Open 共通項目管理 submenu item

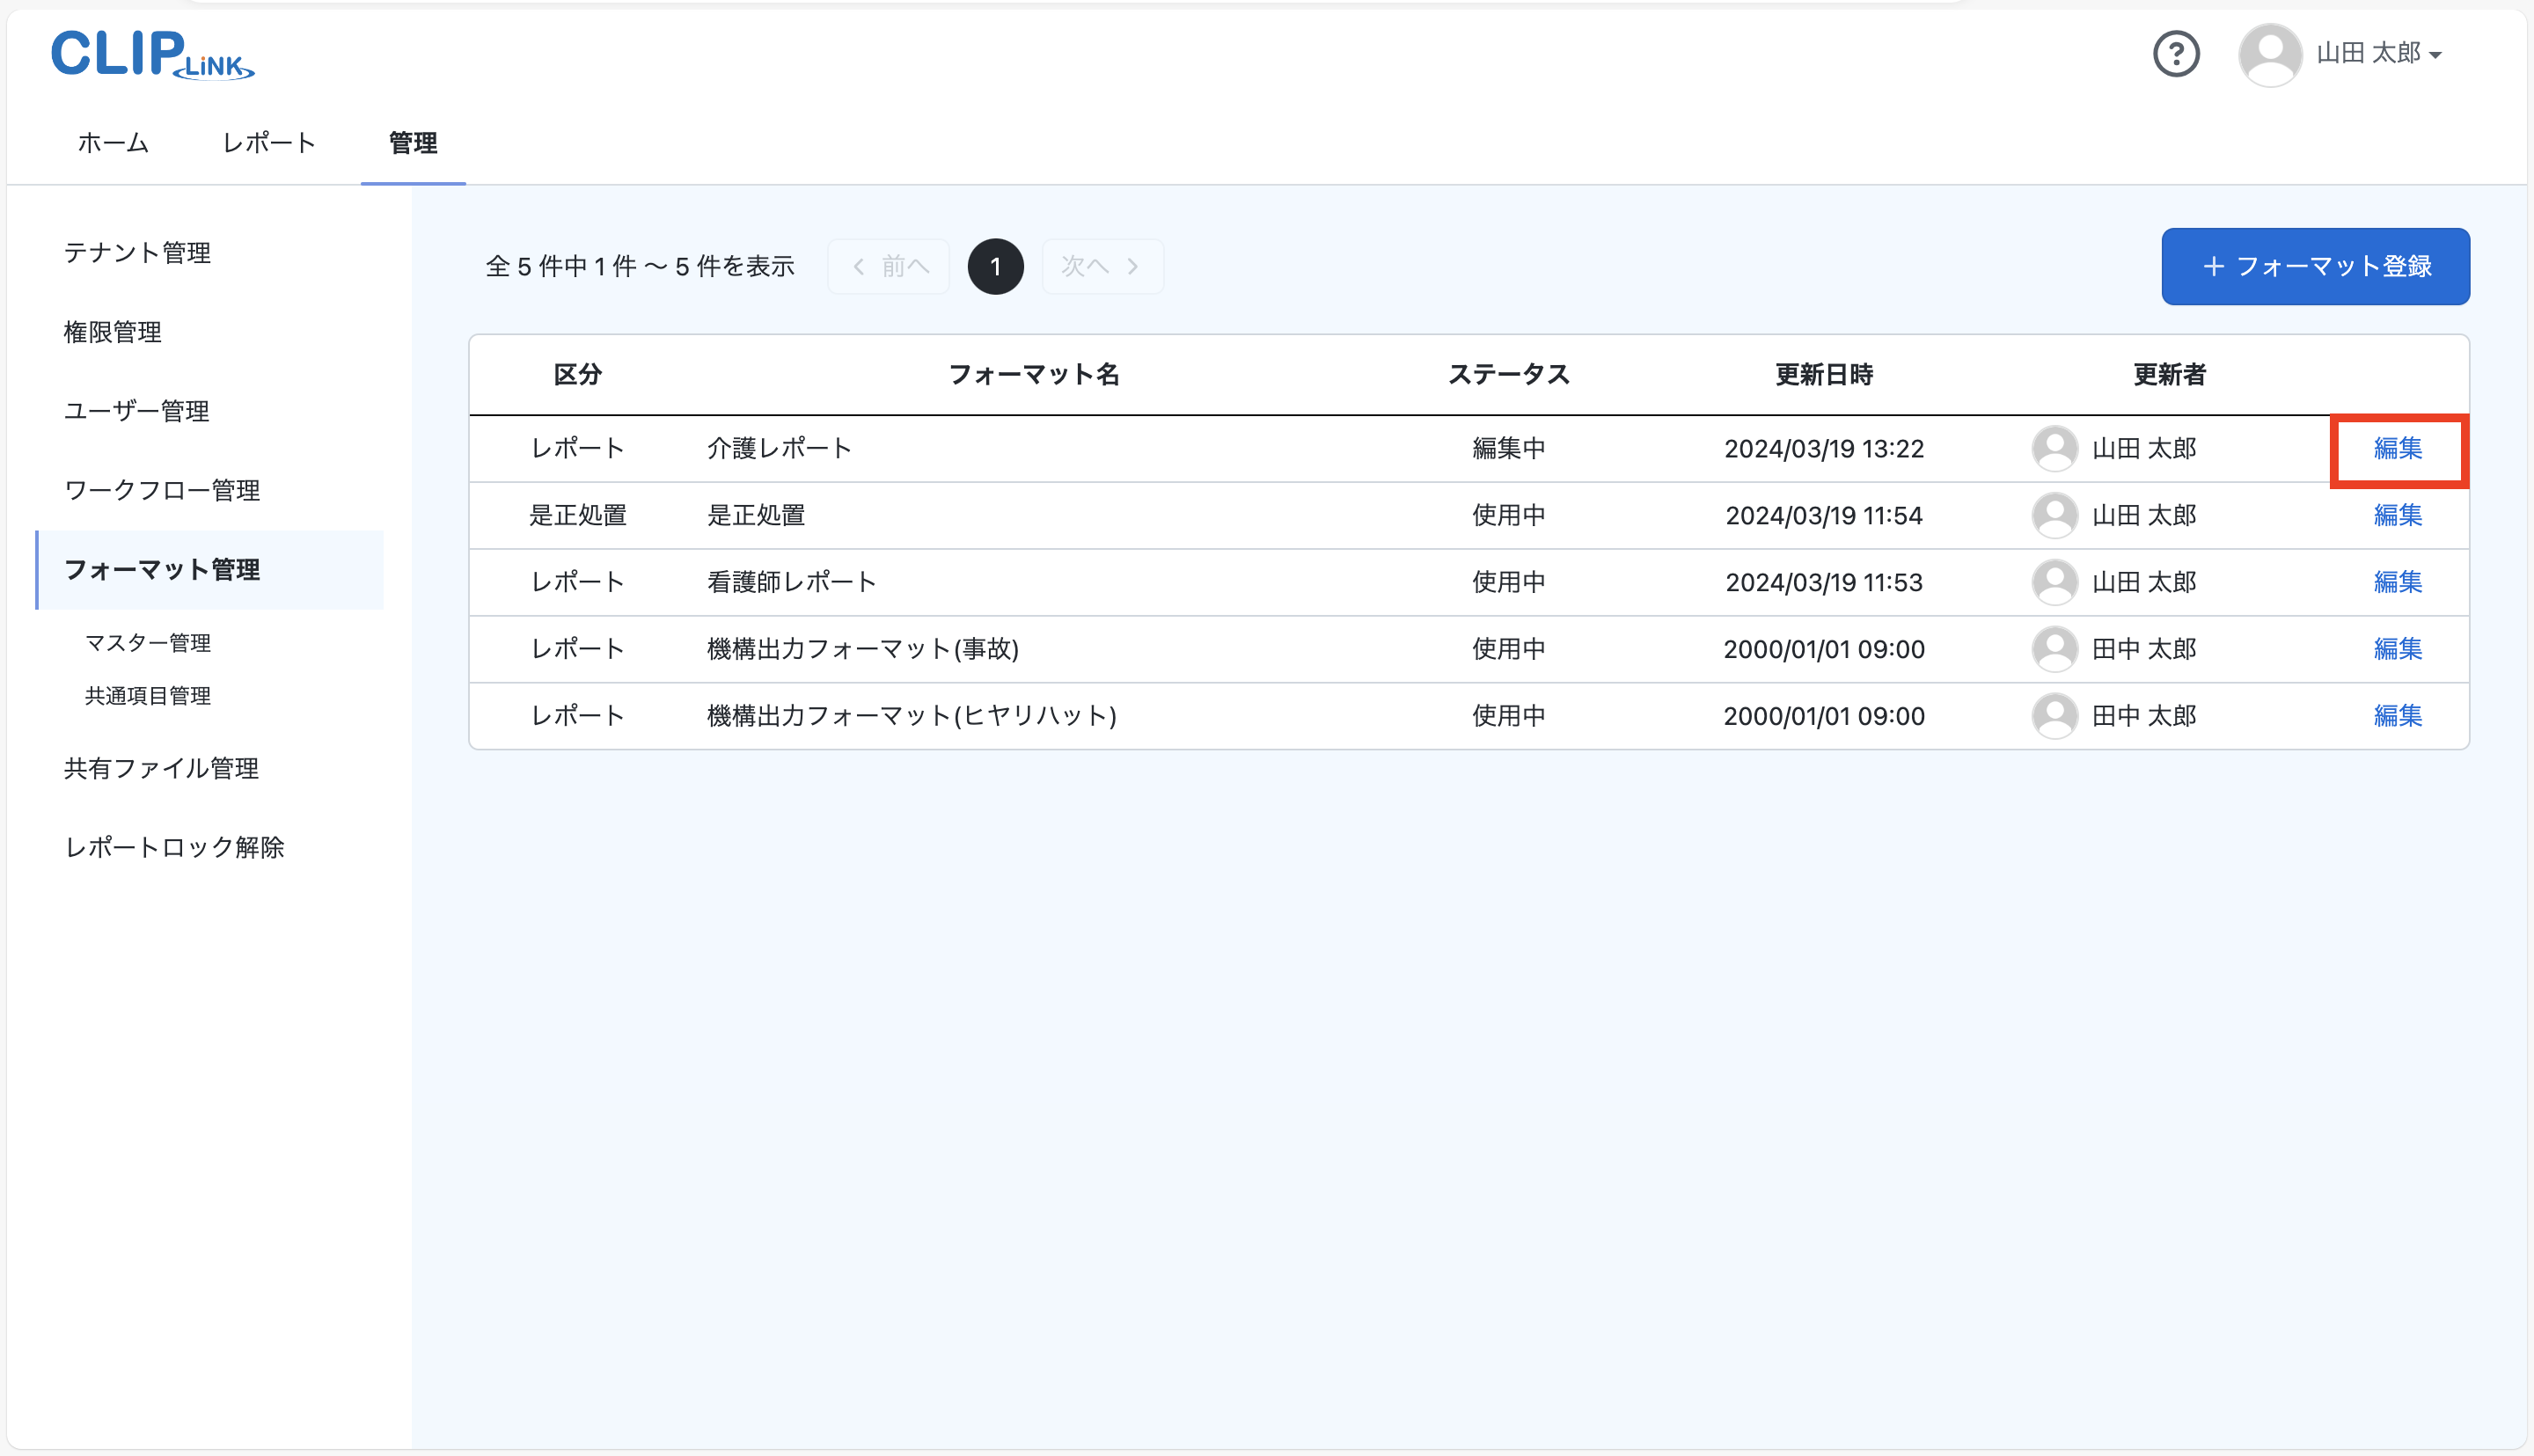click(147, 696)
